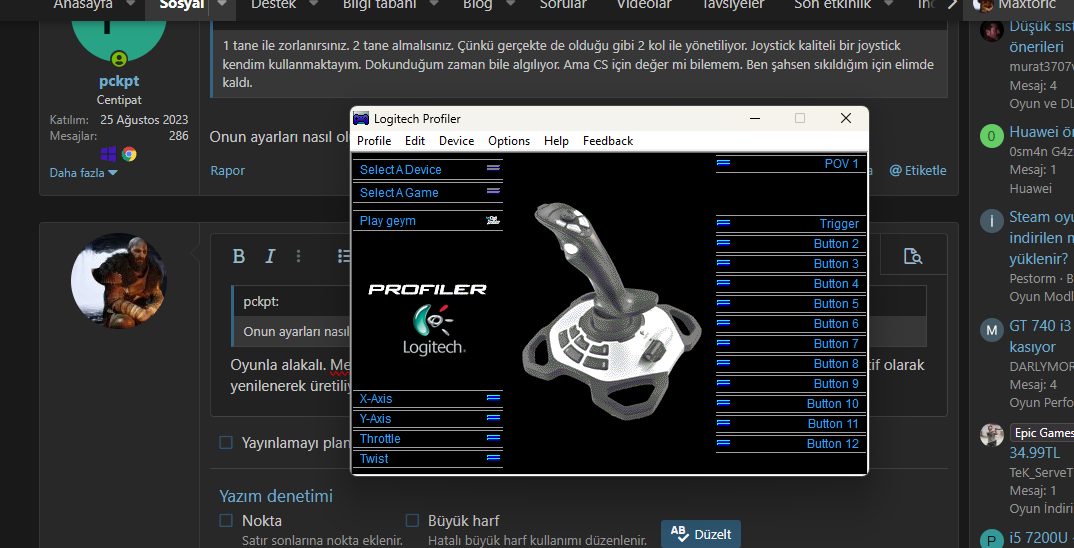The height and width of the screenshot is (548, 1074).
Task: Click the Button 12 label in the Profiler
Action: coord(832,444)
